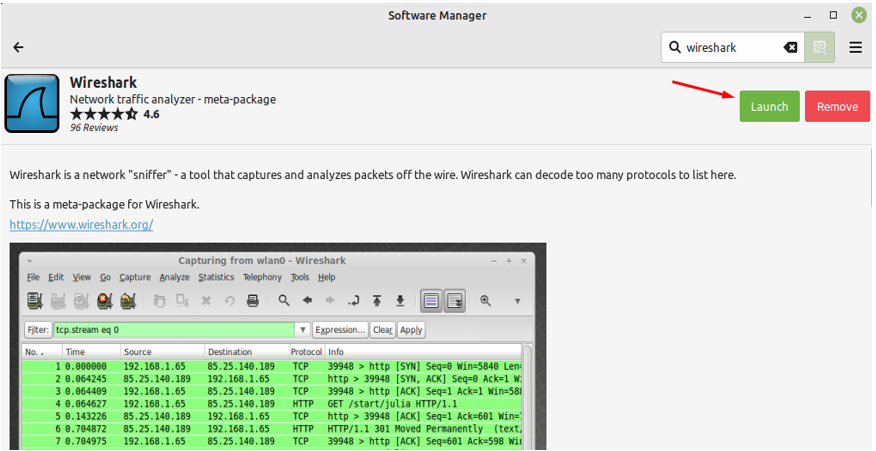Image resolution: width=876 pixels, height=451 pixels.
Task: Click the vertical scrollbar on the right
Action: 871,178
